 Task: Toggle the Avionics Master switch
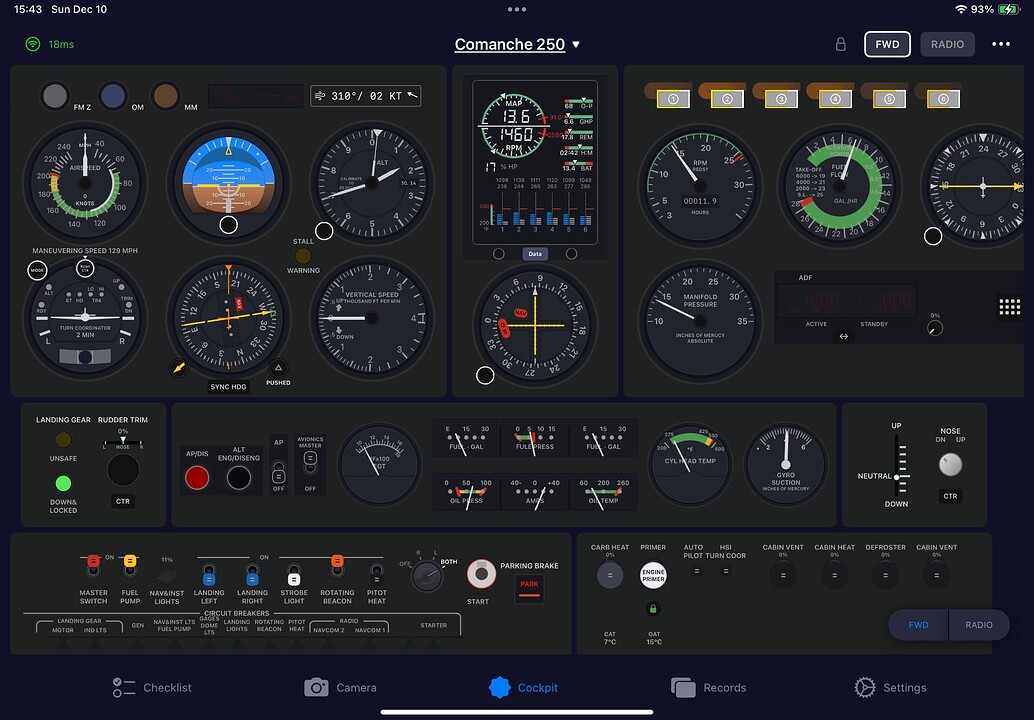[310, 460]
